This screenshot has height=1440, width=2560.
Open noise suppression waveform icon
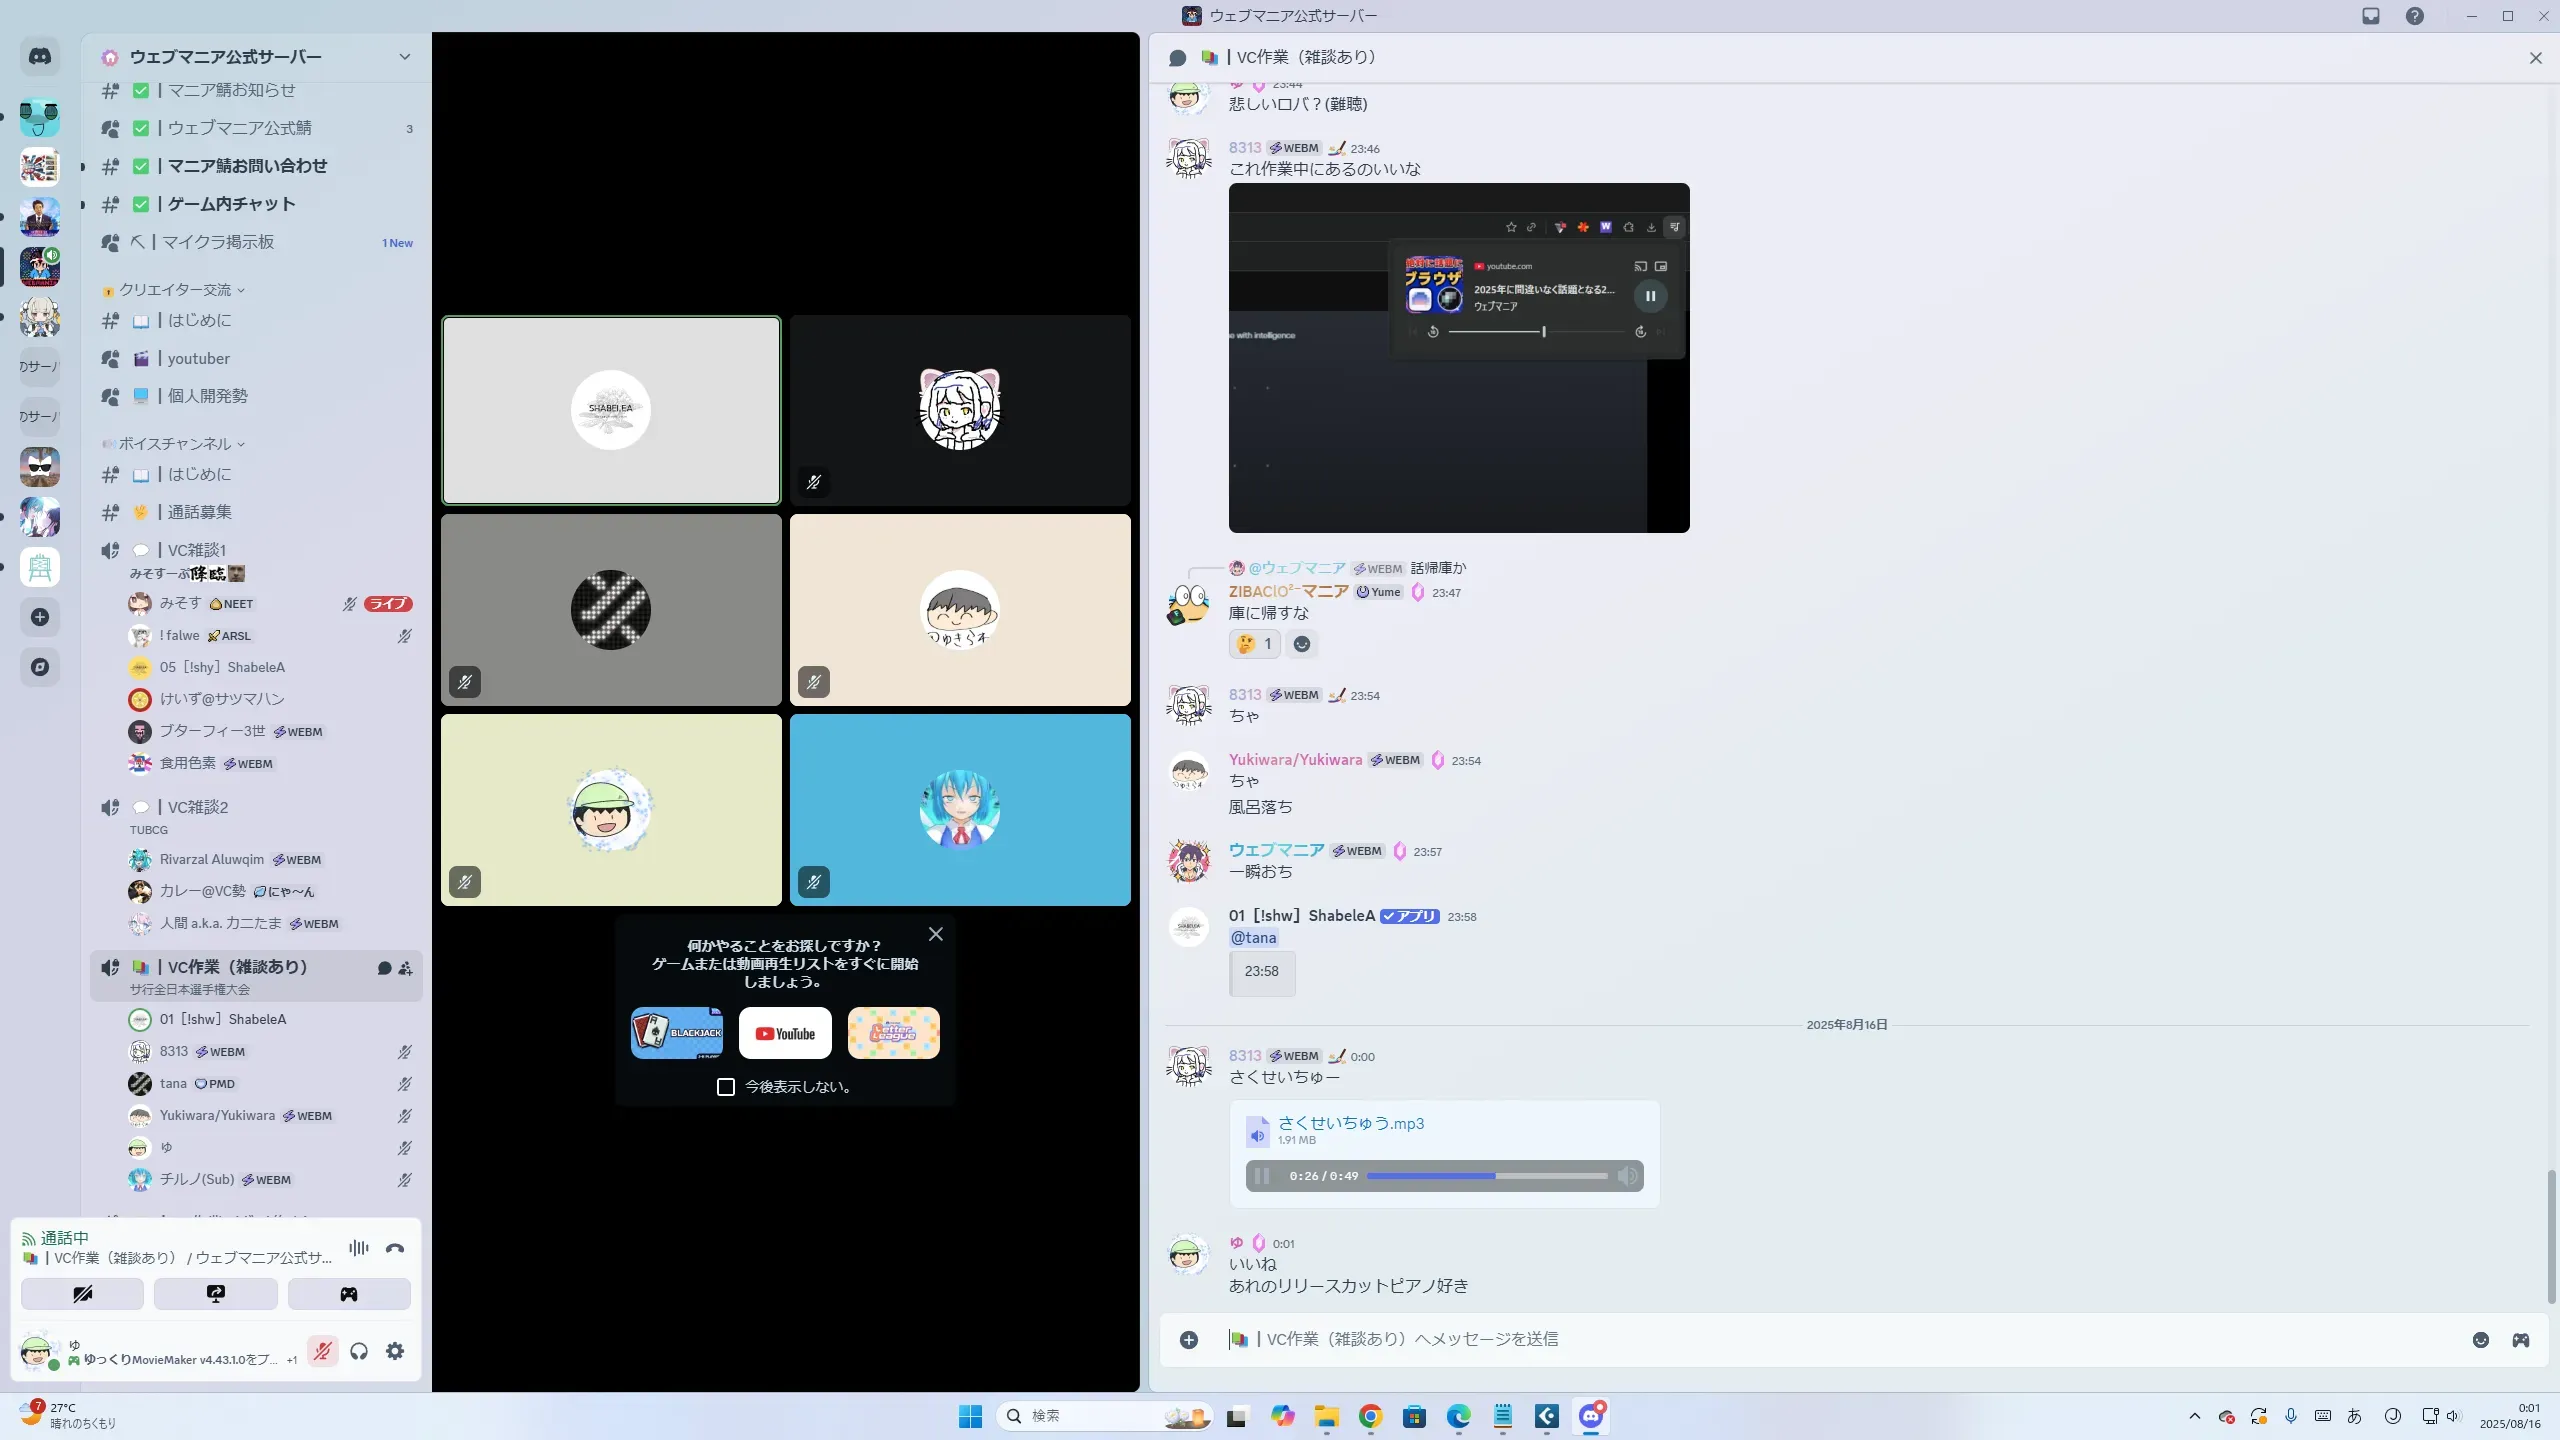click(359, 1248)
